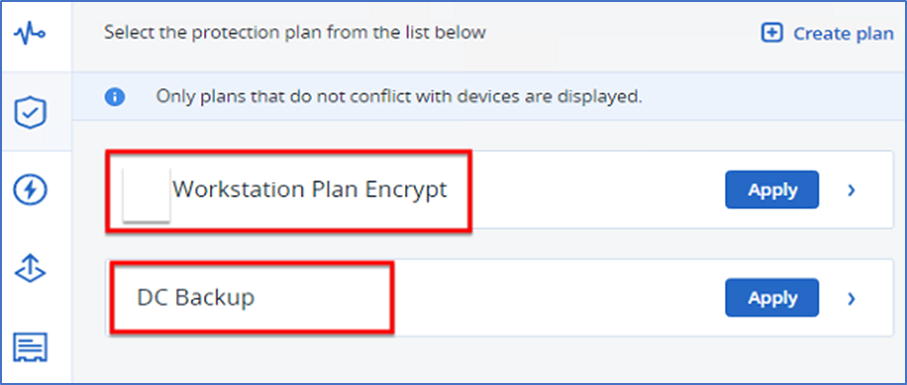Tick the white box before Workstation Plan Encrypt
This screenshot has height=385, width=907.
tap(146, 194)
